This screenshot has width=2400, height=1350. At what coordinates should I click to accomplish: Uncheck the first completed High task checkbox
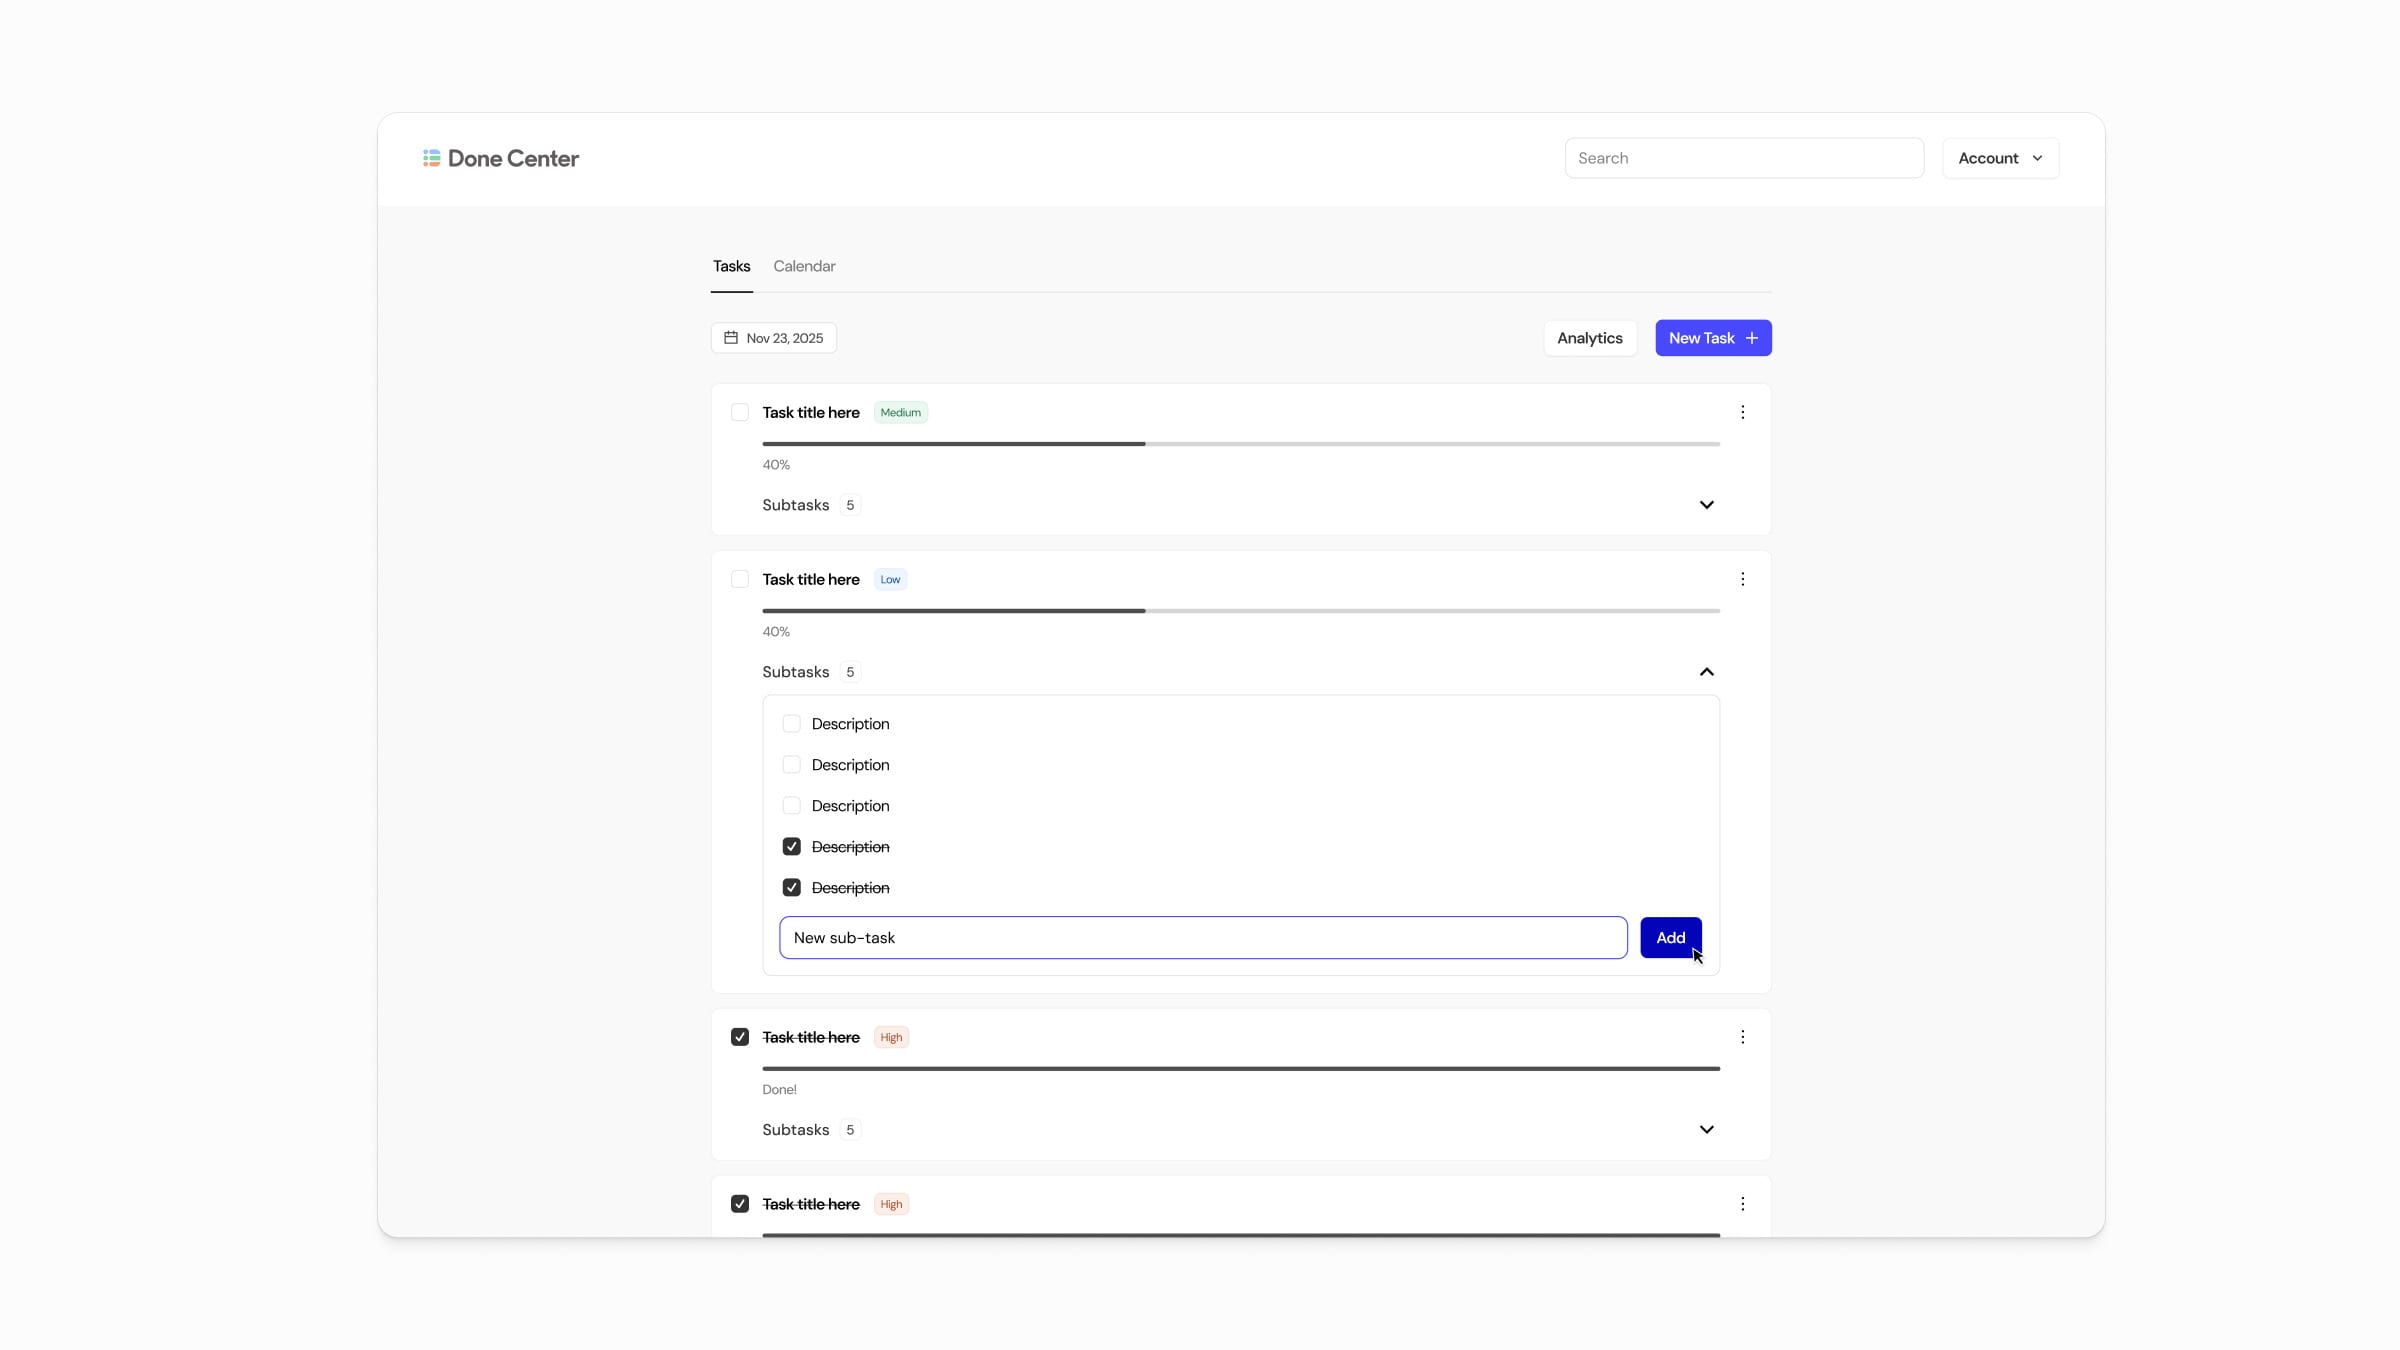click(740, 1037)
